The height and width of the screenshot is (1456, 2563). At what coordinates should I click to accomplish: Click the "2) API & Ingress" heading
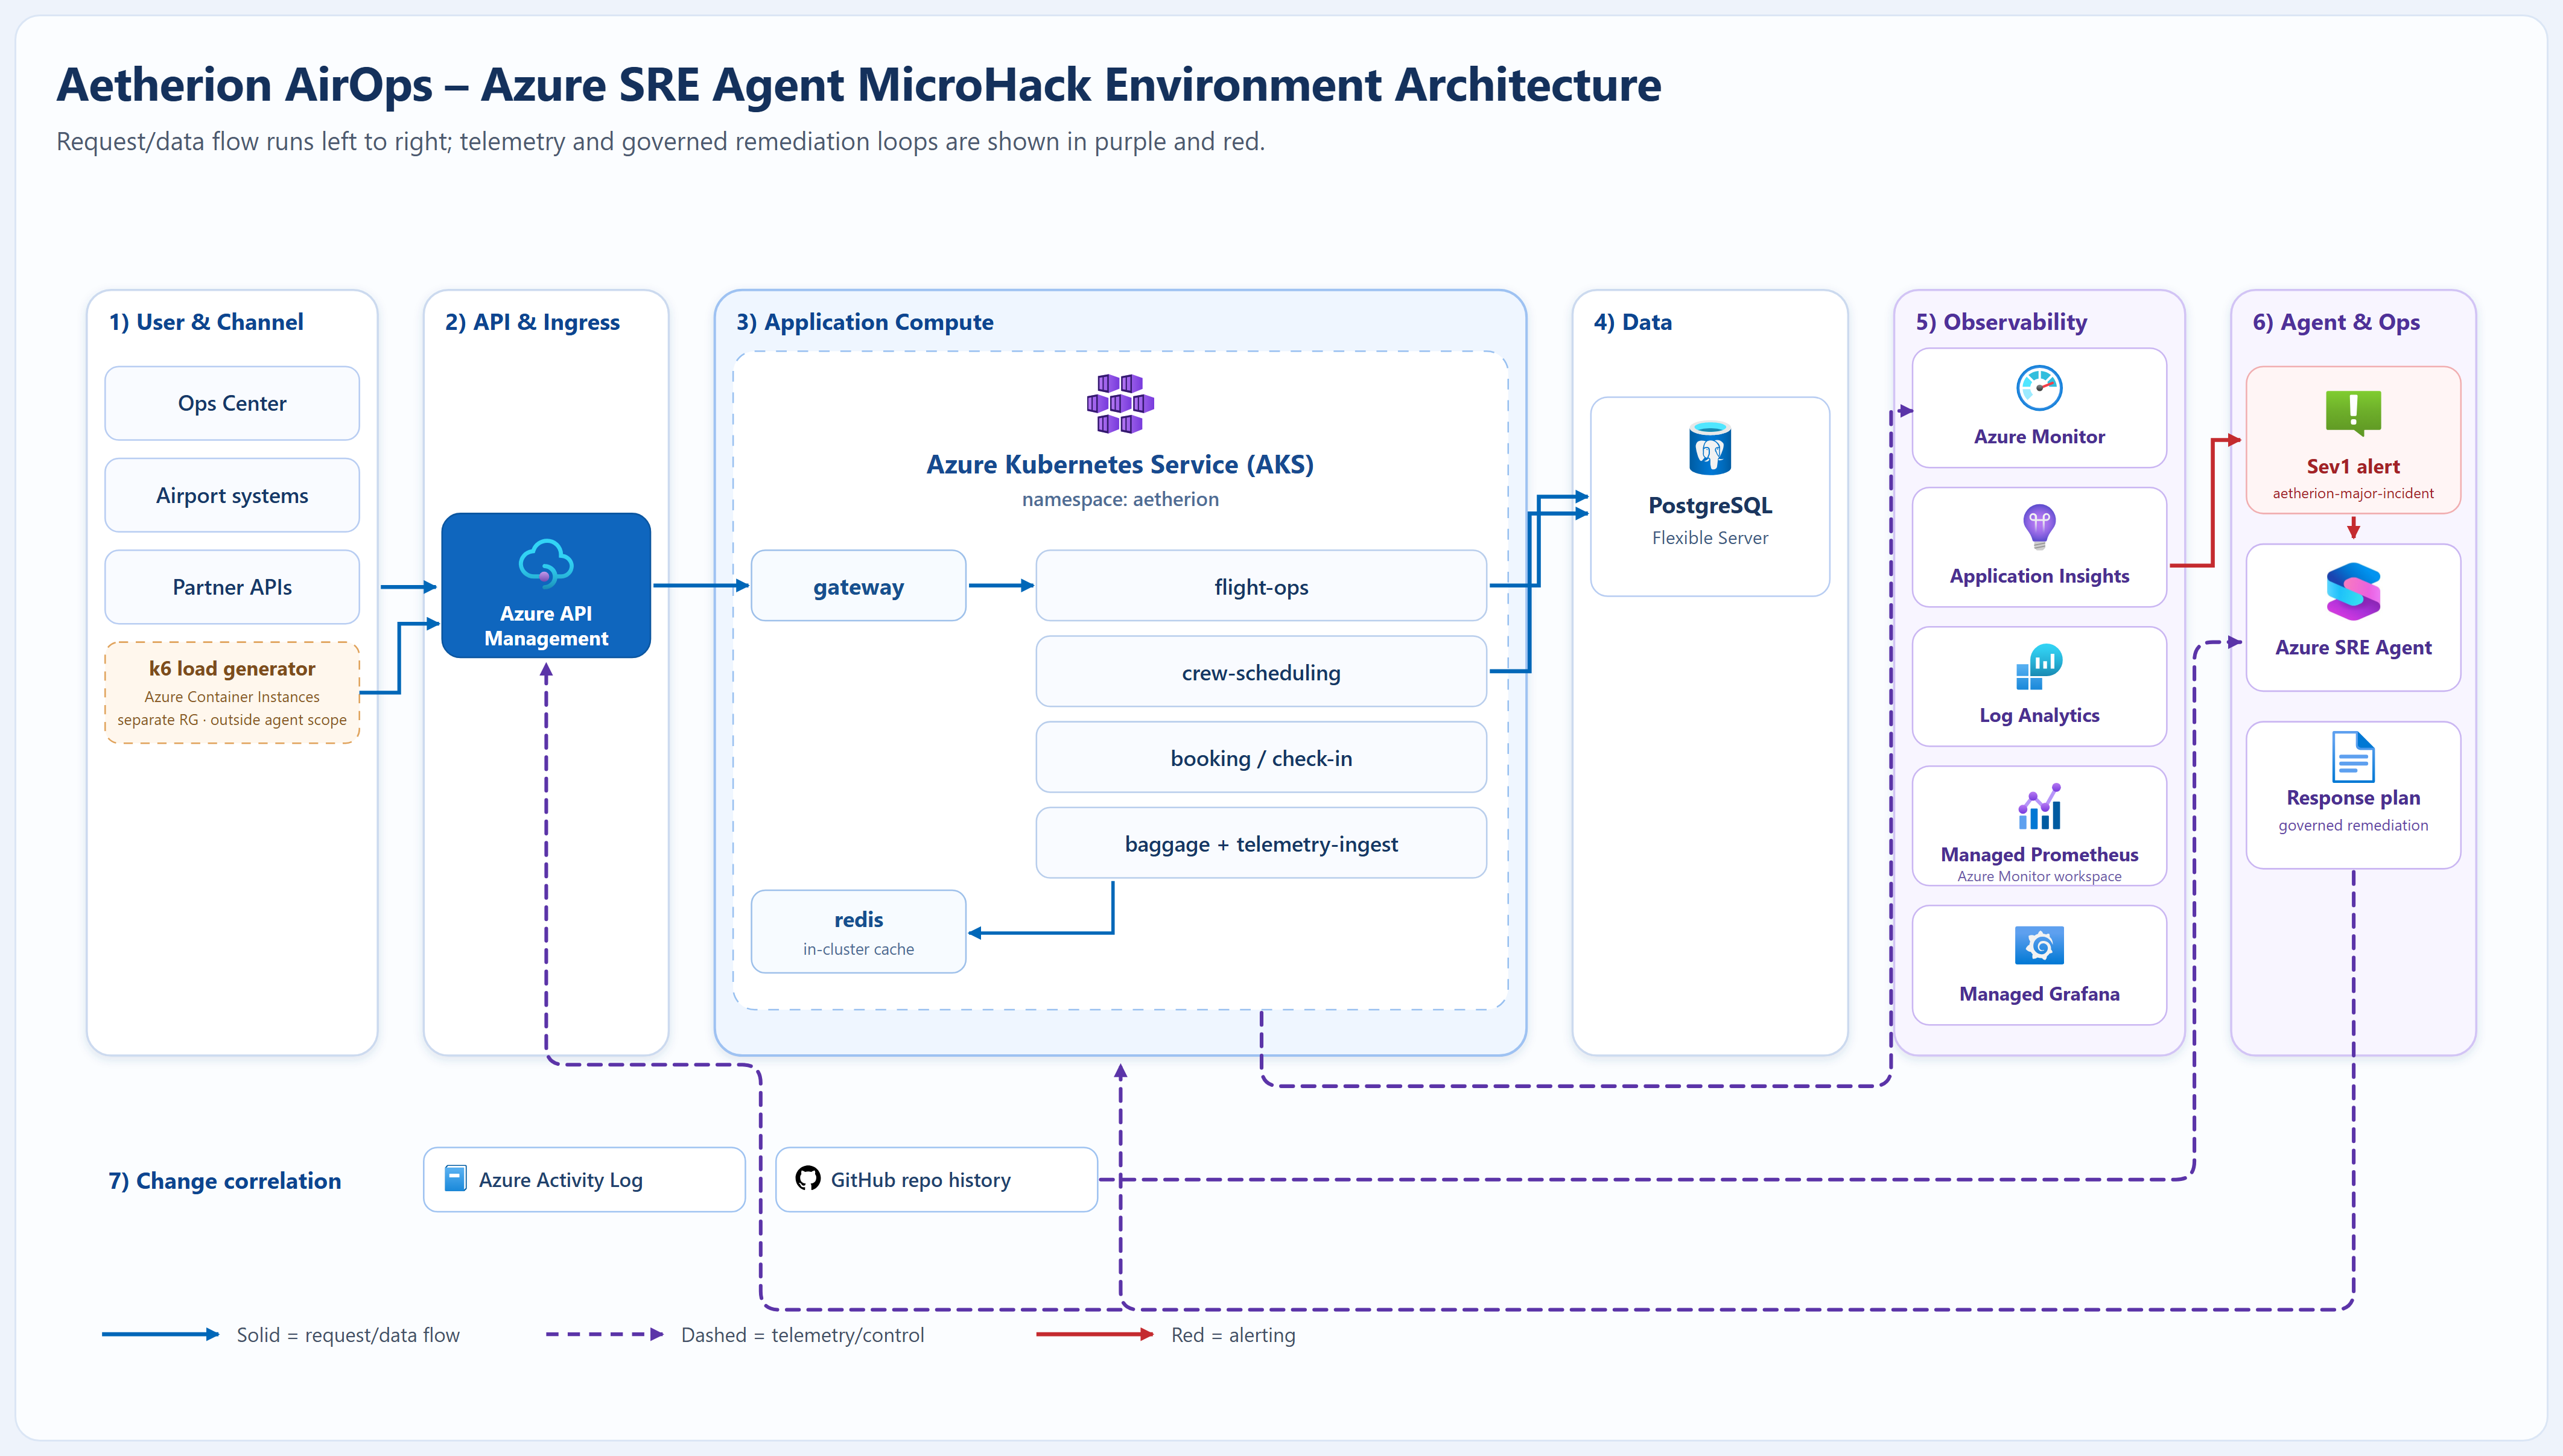532,322
